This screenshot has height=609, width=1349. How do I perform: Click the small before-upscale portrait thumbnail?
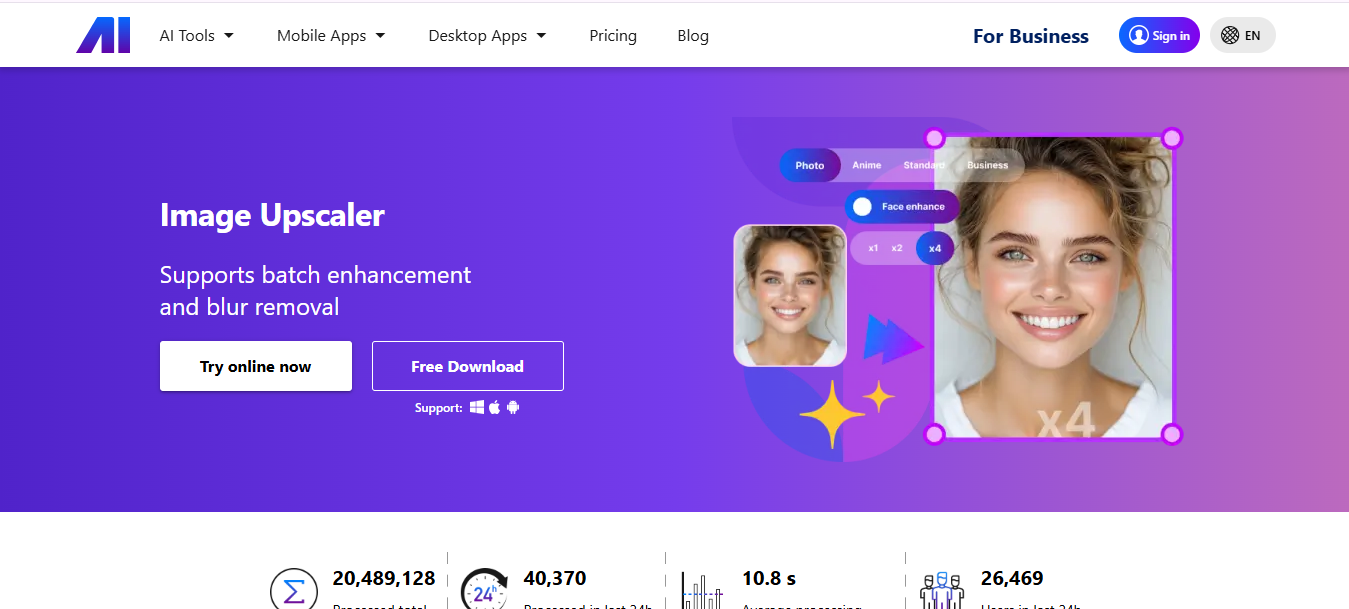(790, 295)
